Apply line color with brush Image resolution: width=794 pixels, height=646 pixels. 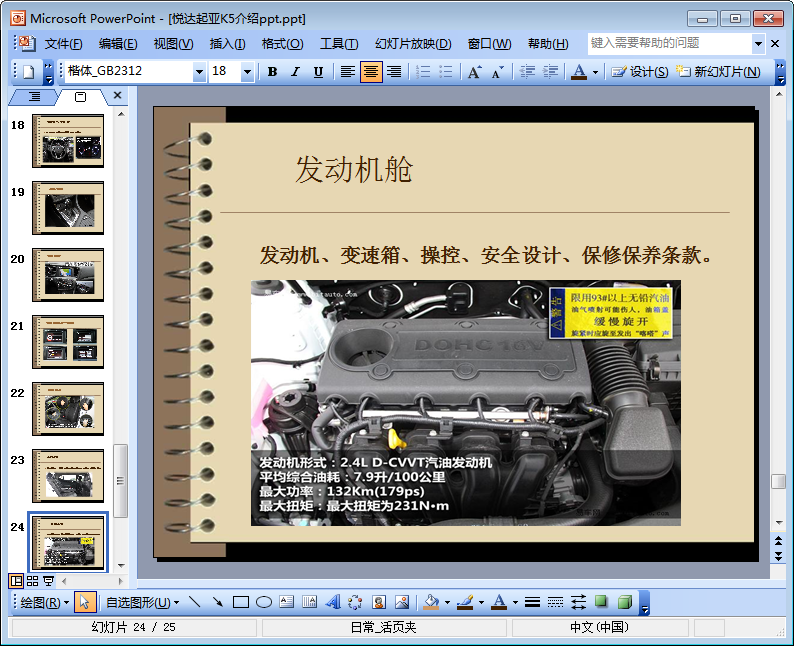465,602
